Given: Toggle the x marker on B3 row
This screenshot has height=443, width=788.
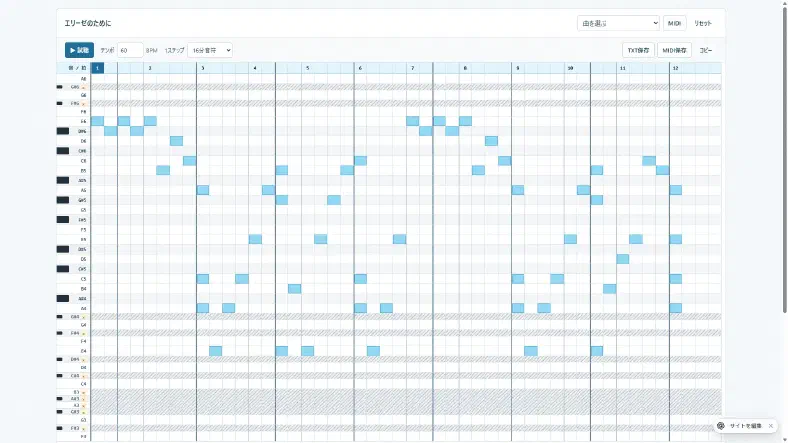Looking at the screenshot, I should [x=84, y=393].
